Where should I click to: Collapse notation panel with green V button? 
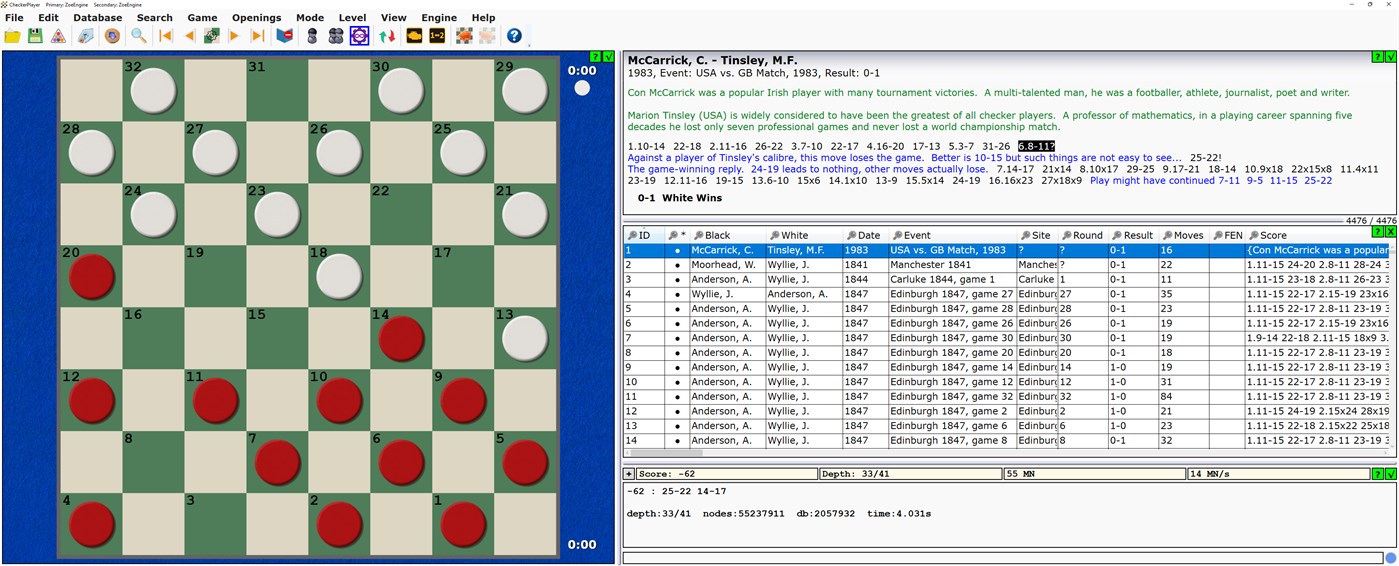1390,57
